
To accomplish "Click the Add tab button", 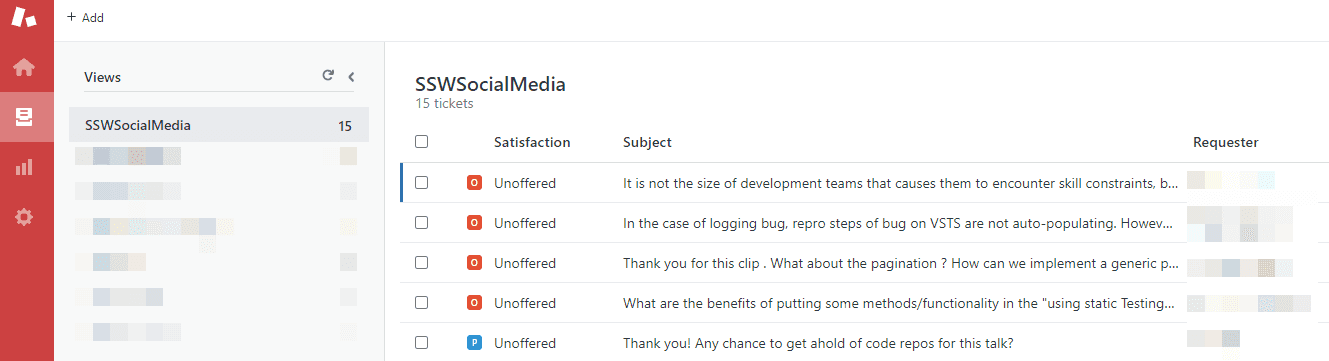I will click(85, 18).
